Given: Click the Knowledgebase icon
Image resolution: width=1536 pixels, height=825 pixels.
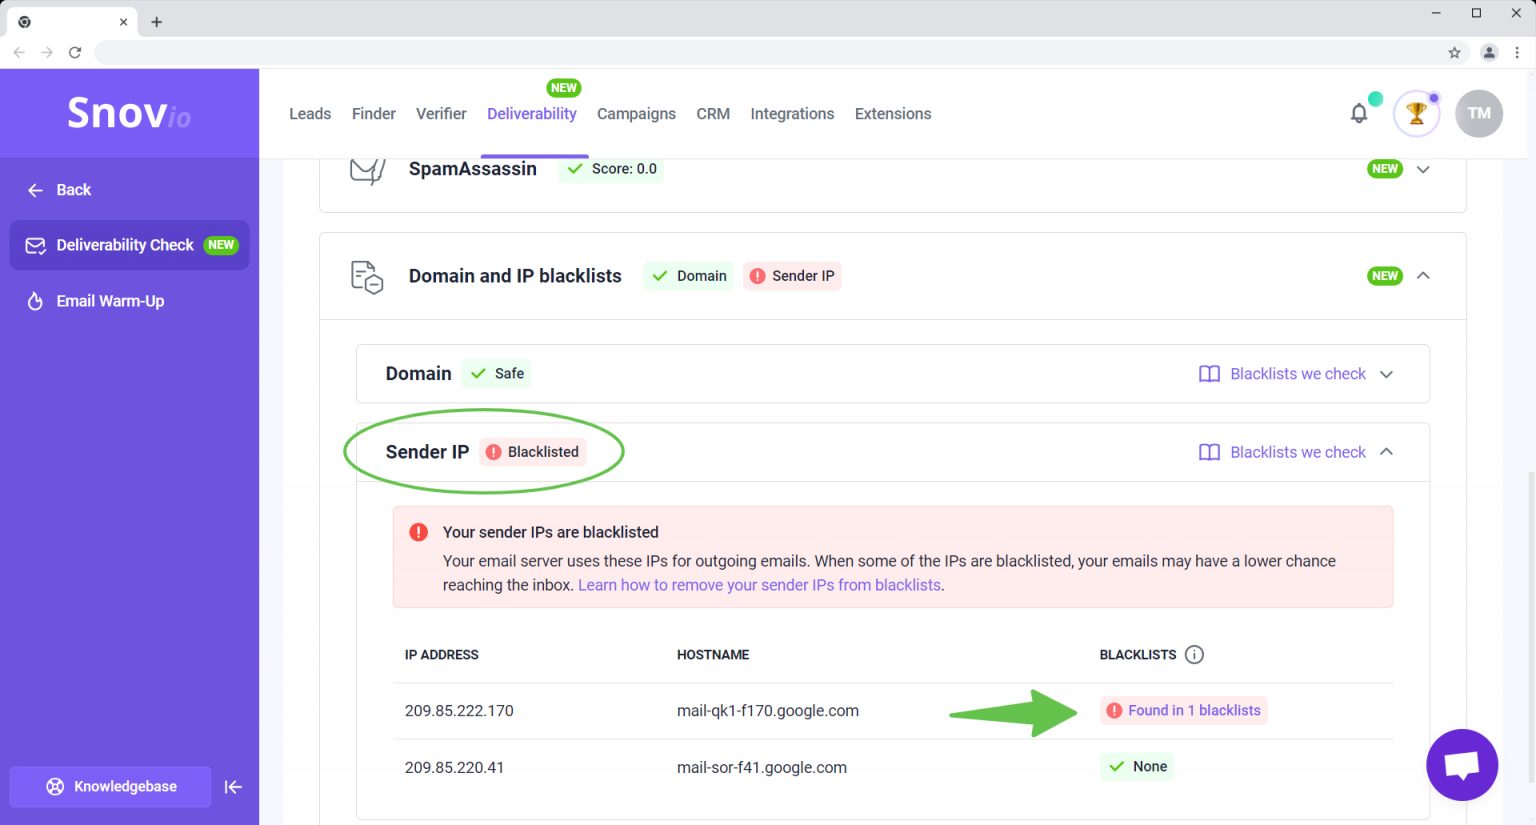Looking at the screenshot, I should point(55,787).
